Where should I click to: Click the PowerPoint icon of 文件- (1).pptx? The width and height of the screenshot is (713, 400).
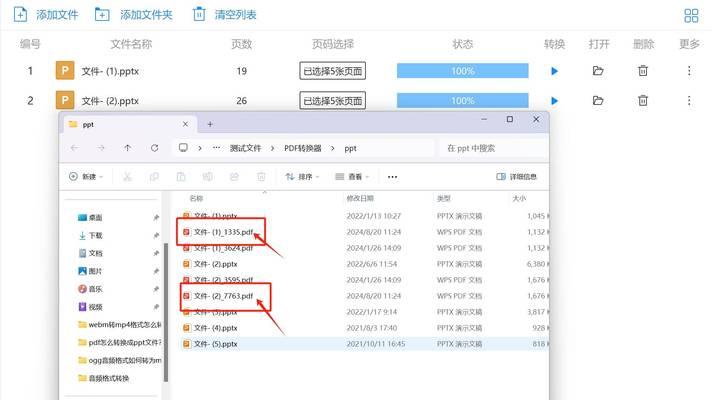[x=65, y=70]
